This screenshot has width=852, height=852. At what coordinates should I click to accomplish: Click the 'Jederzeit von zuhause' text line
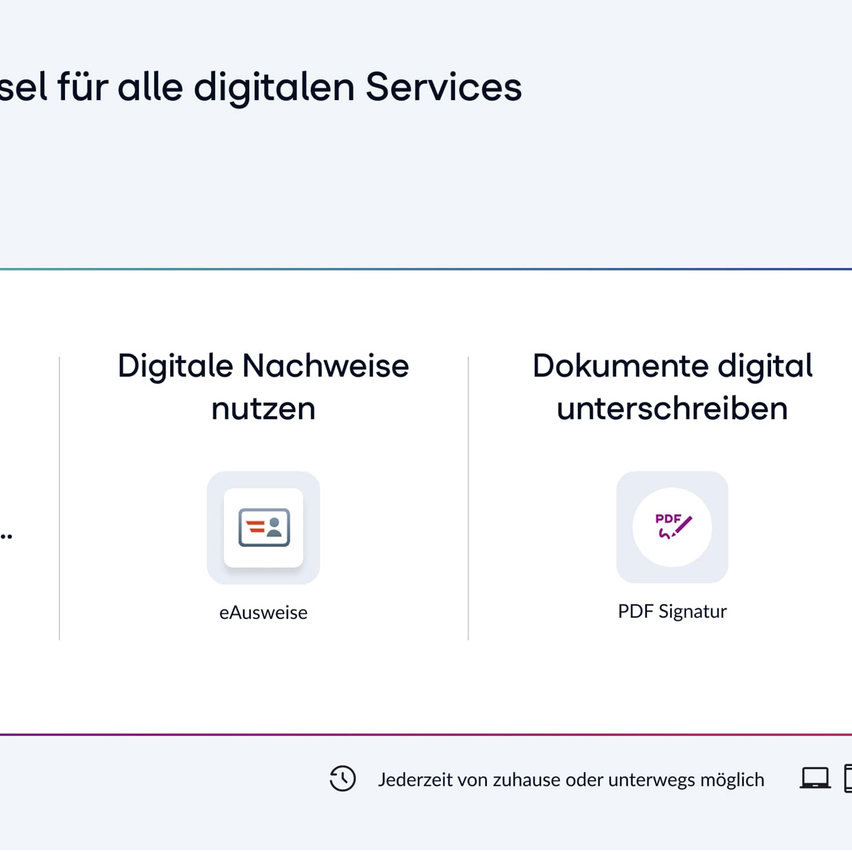pyautogui.click(x=571, y=779)
